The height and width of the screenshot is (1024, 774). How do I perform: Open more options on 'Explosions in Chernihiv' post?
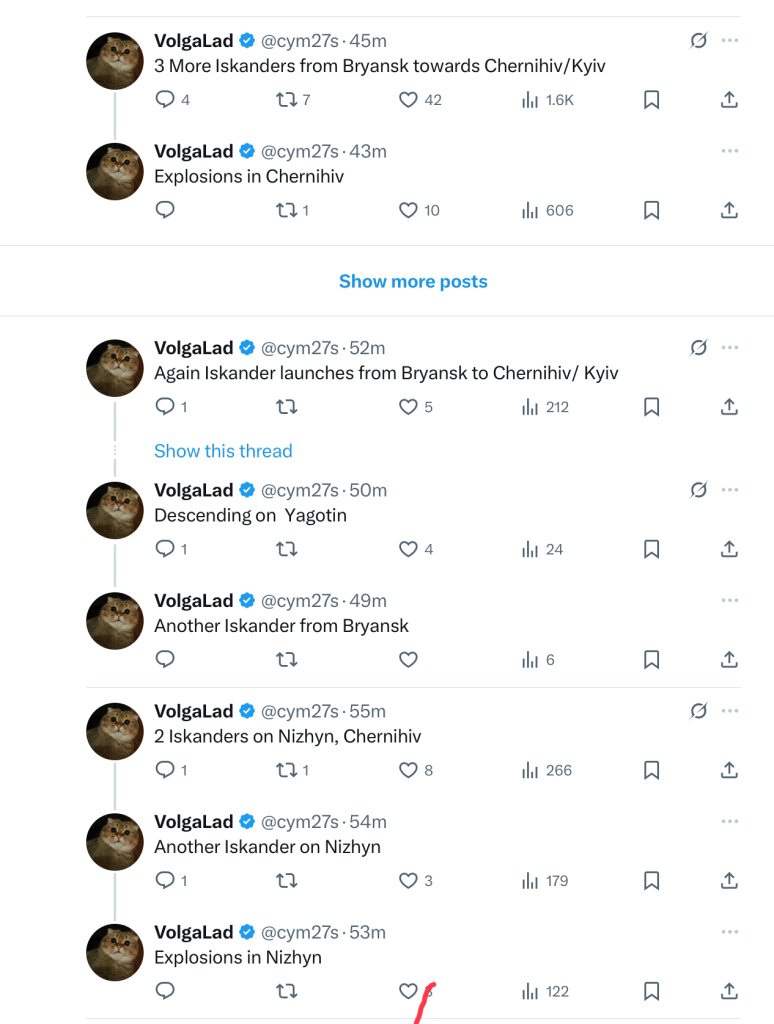click(x=730, y=151)
